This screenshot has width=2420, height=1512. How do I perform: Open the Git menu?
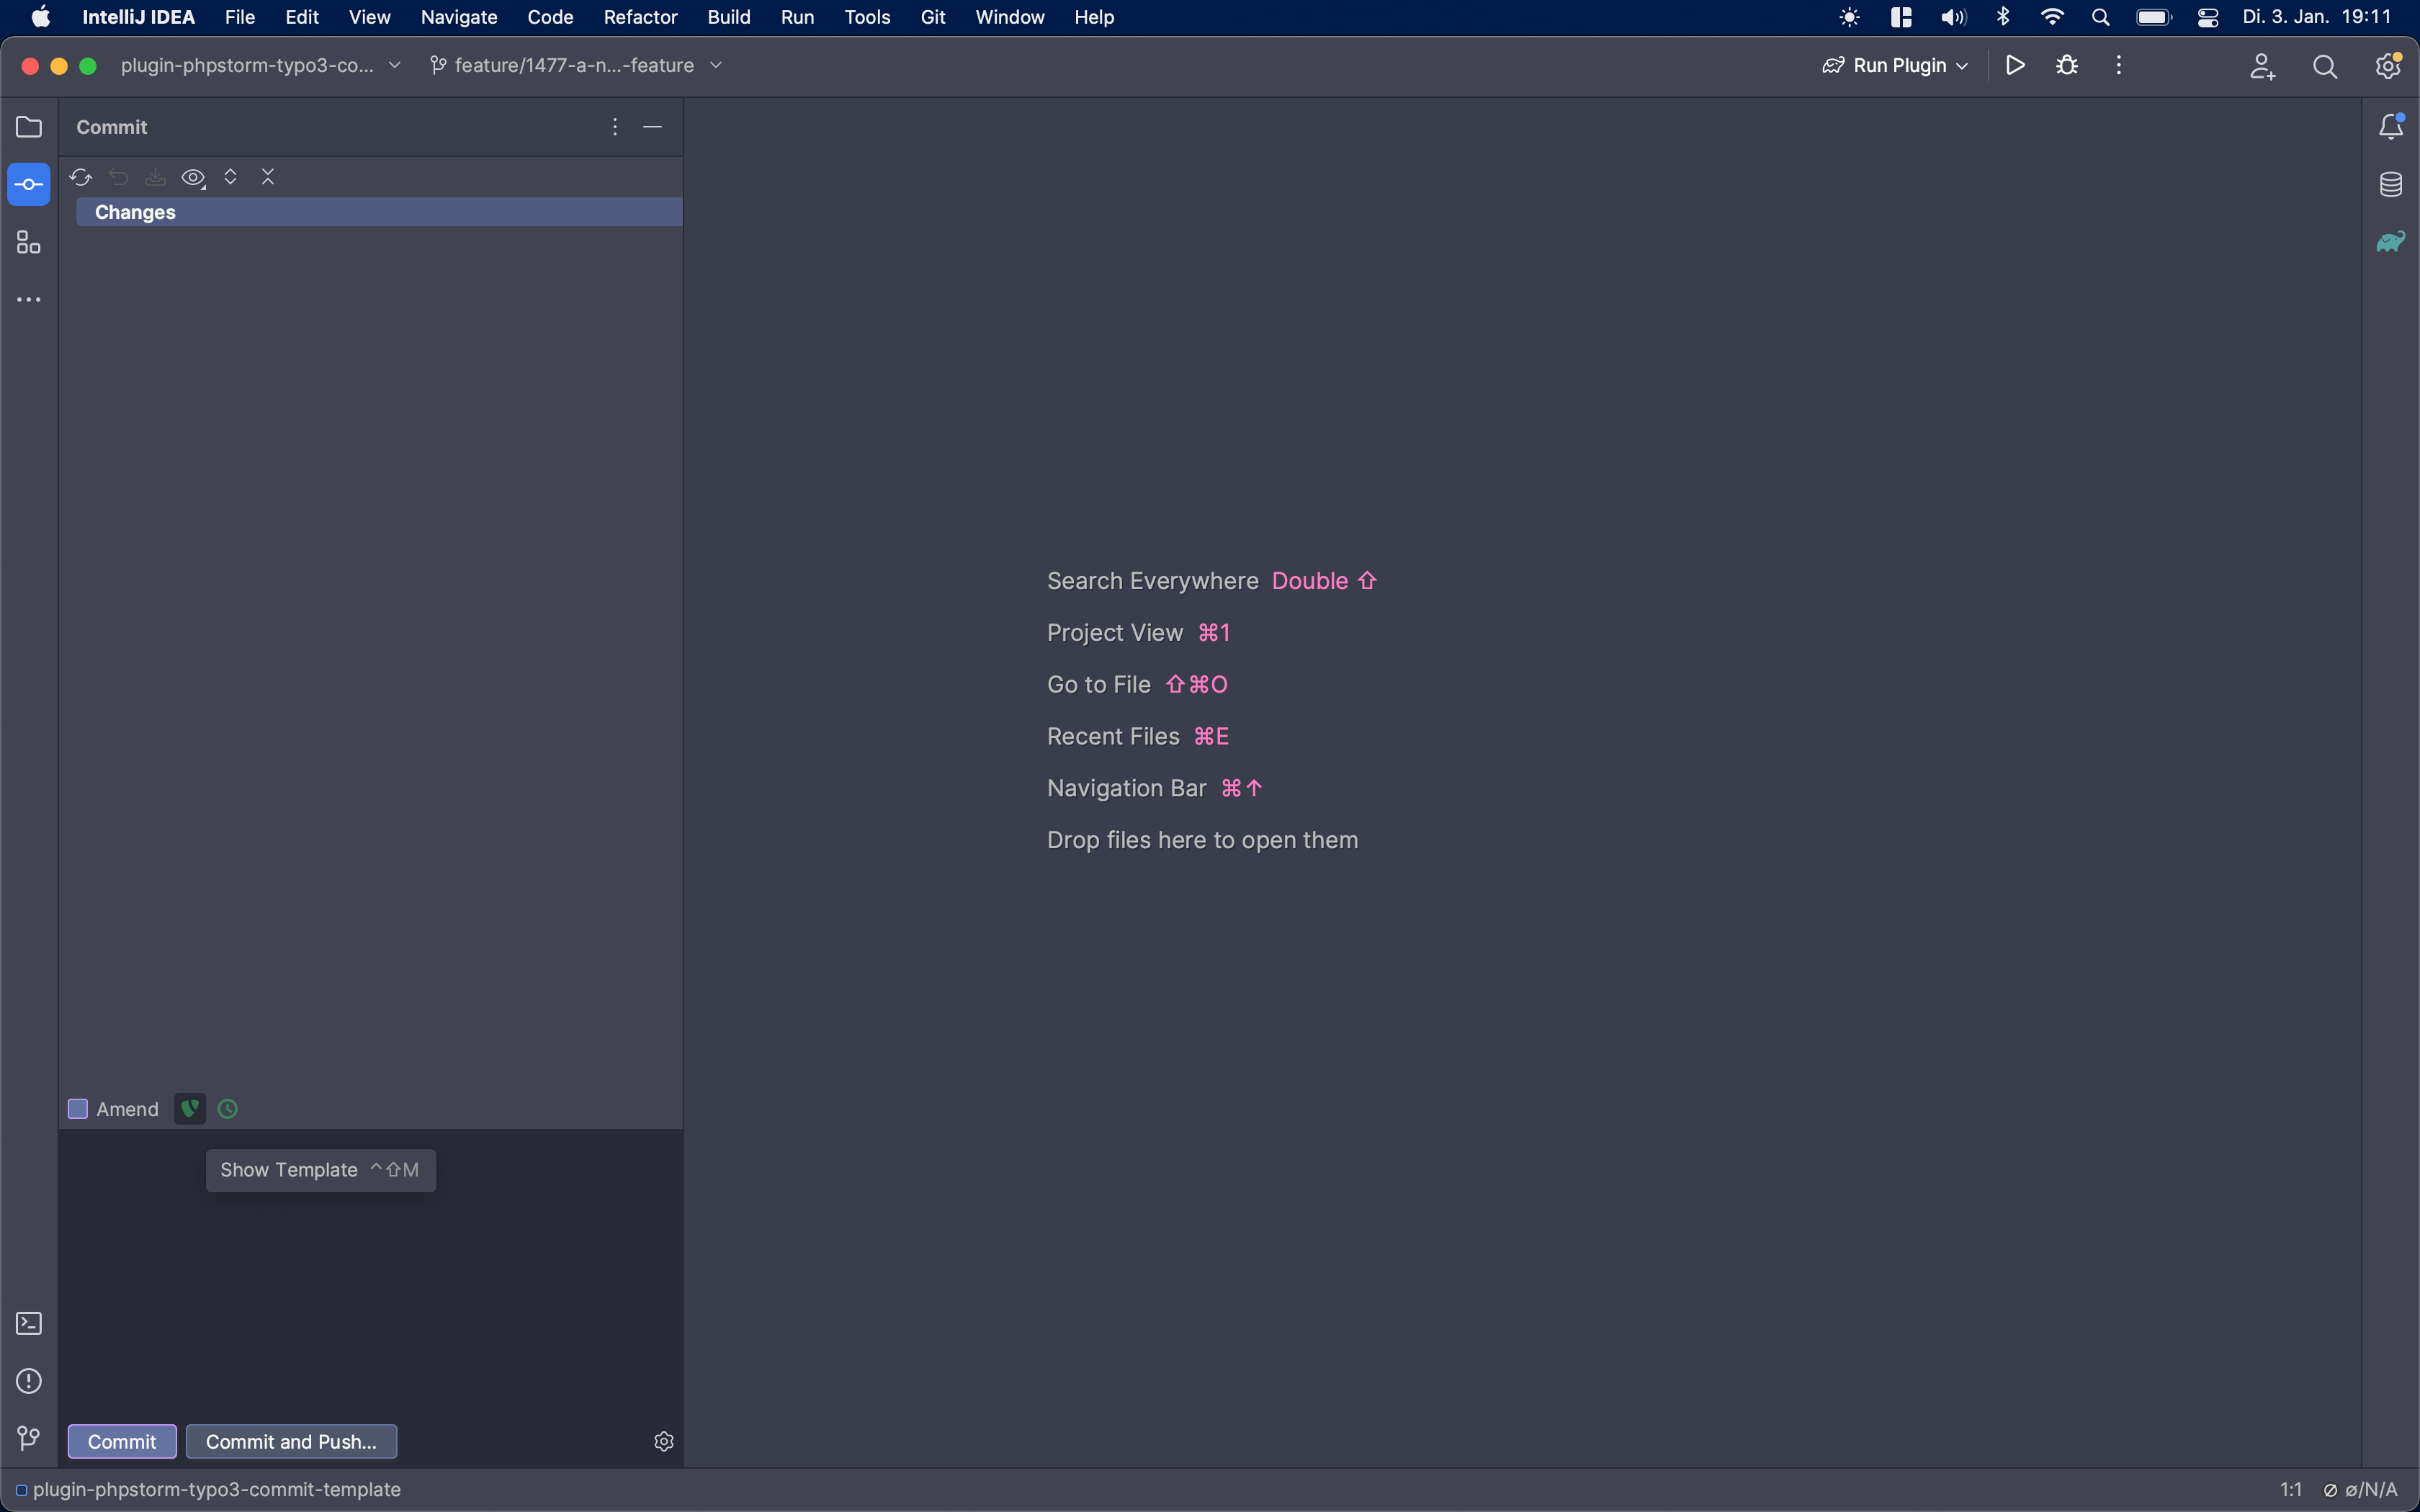coord(932,17)
